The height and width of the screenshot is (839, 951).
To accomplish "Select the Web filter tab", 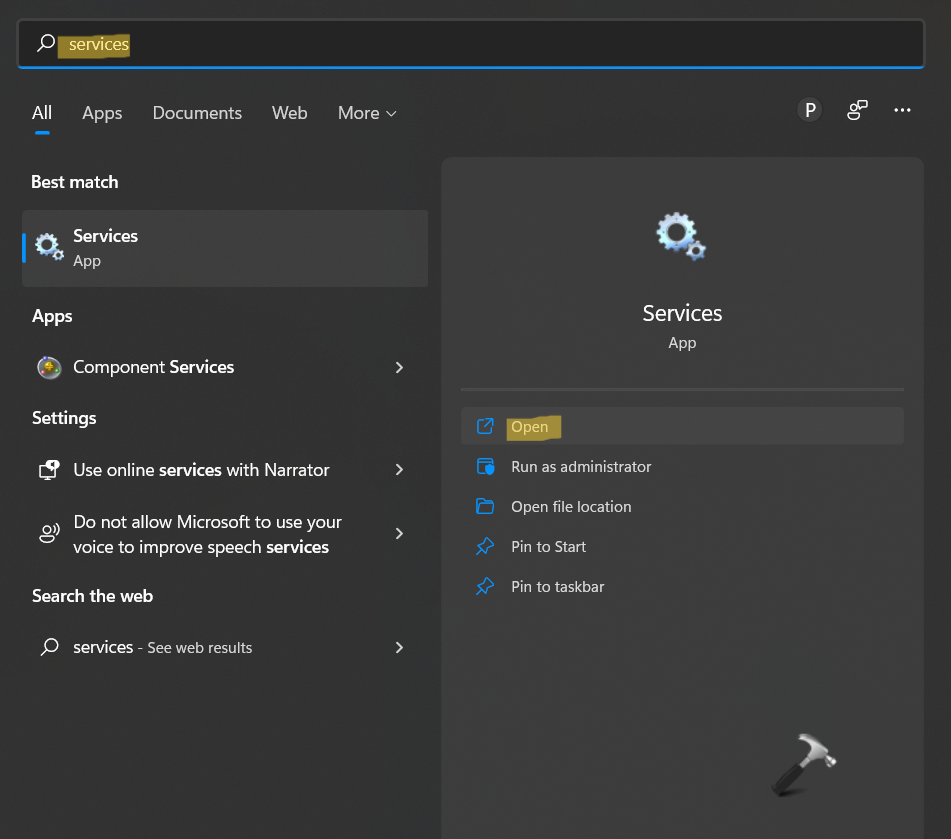I will click(289, 113).
